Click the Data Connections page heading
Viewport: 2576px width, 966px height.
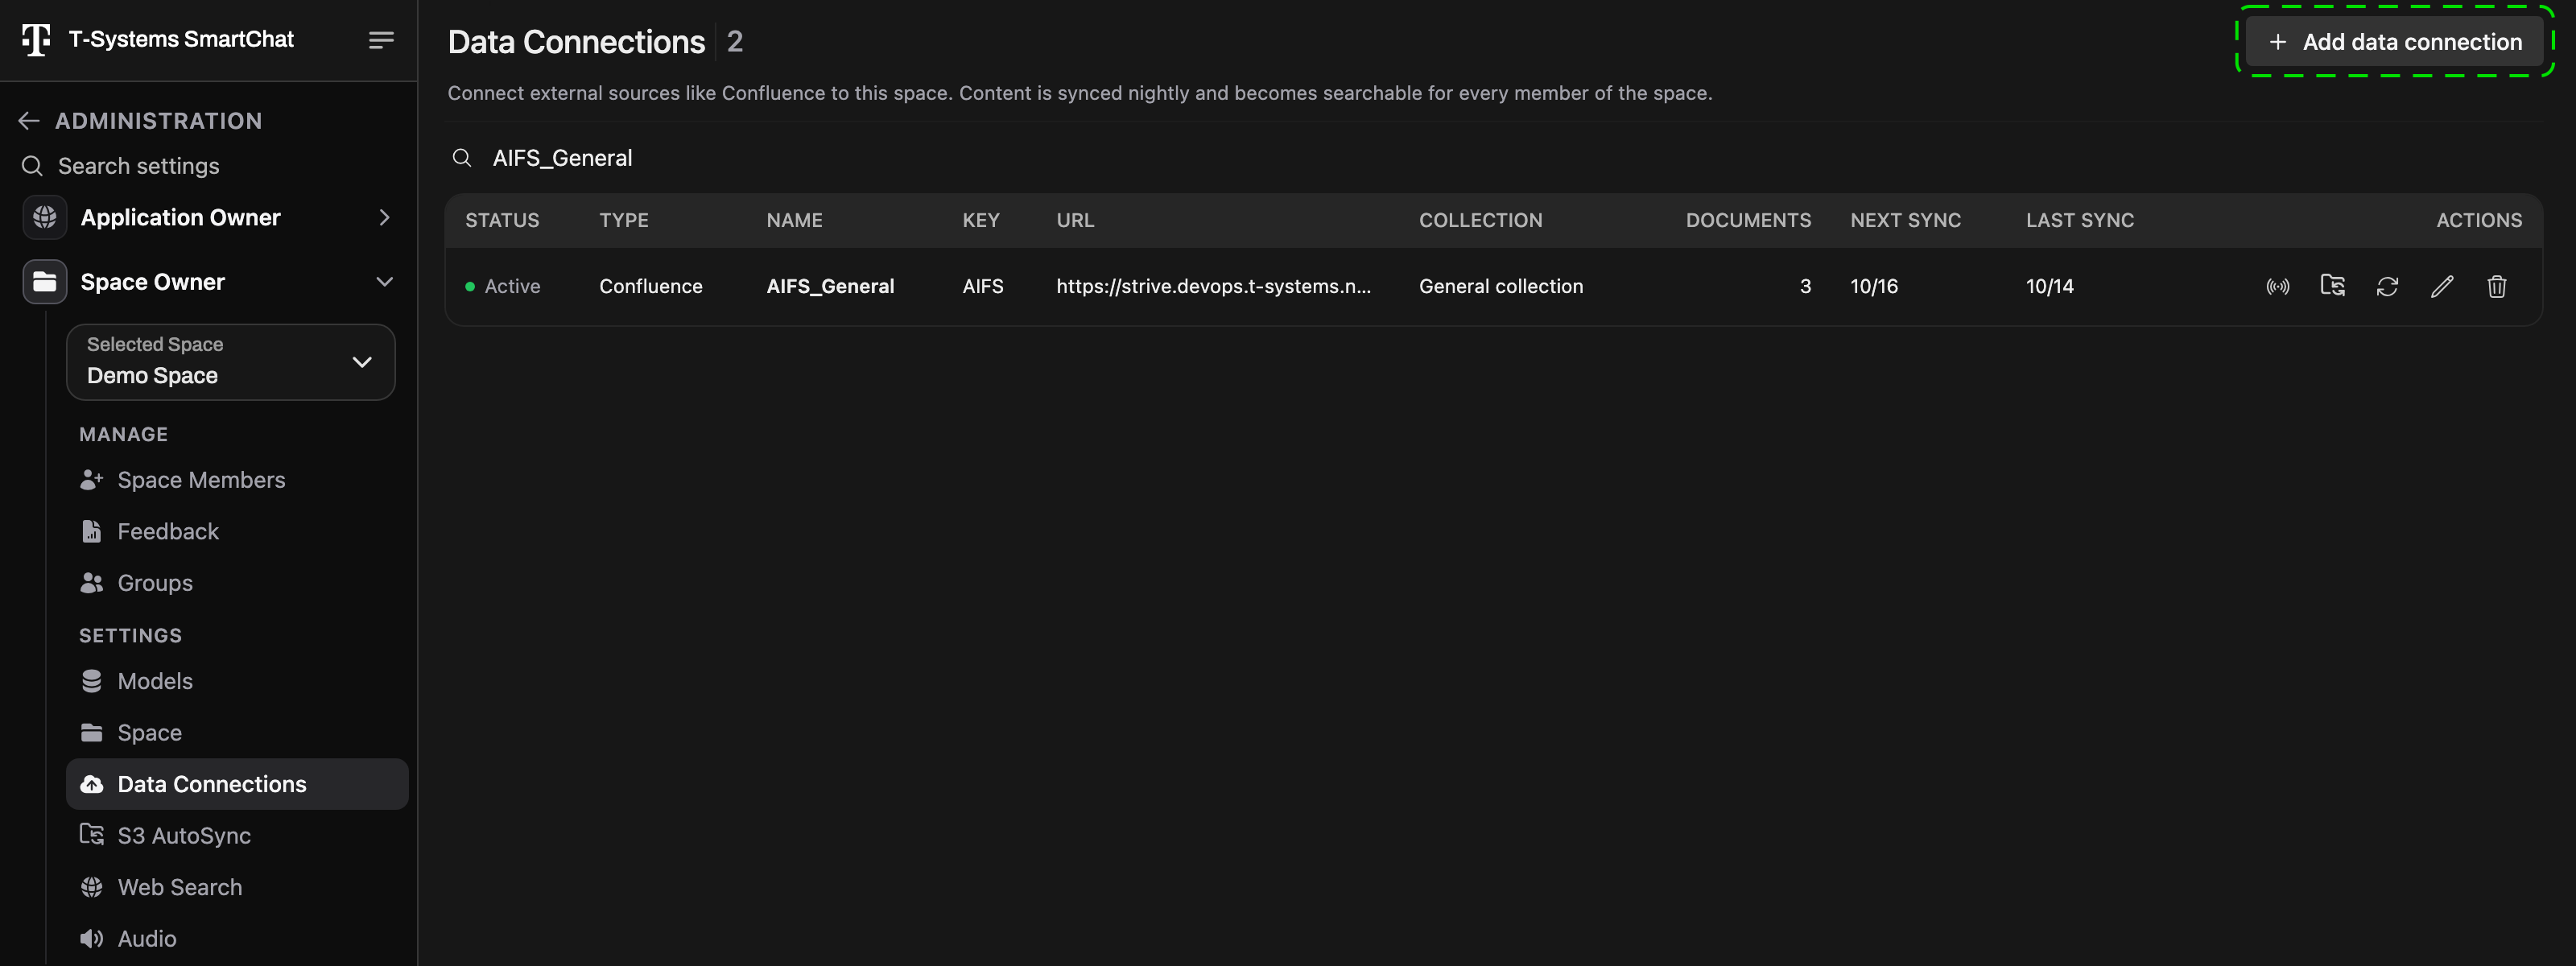(x=576, y=42)
